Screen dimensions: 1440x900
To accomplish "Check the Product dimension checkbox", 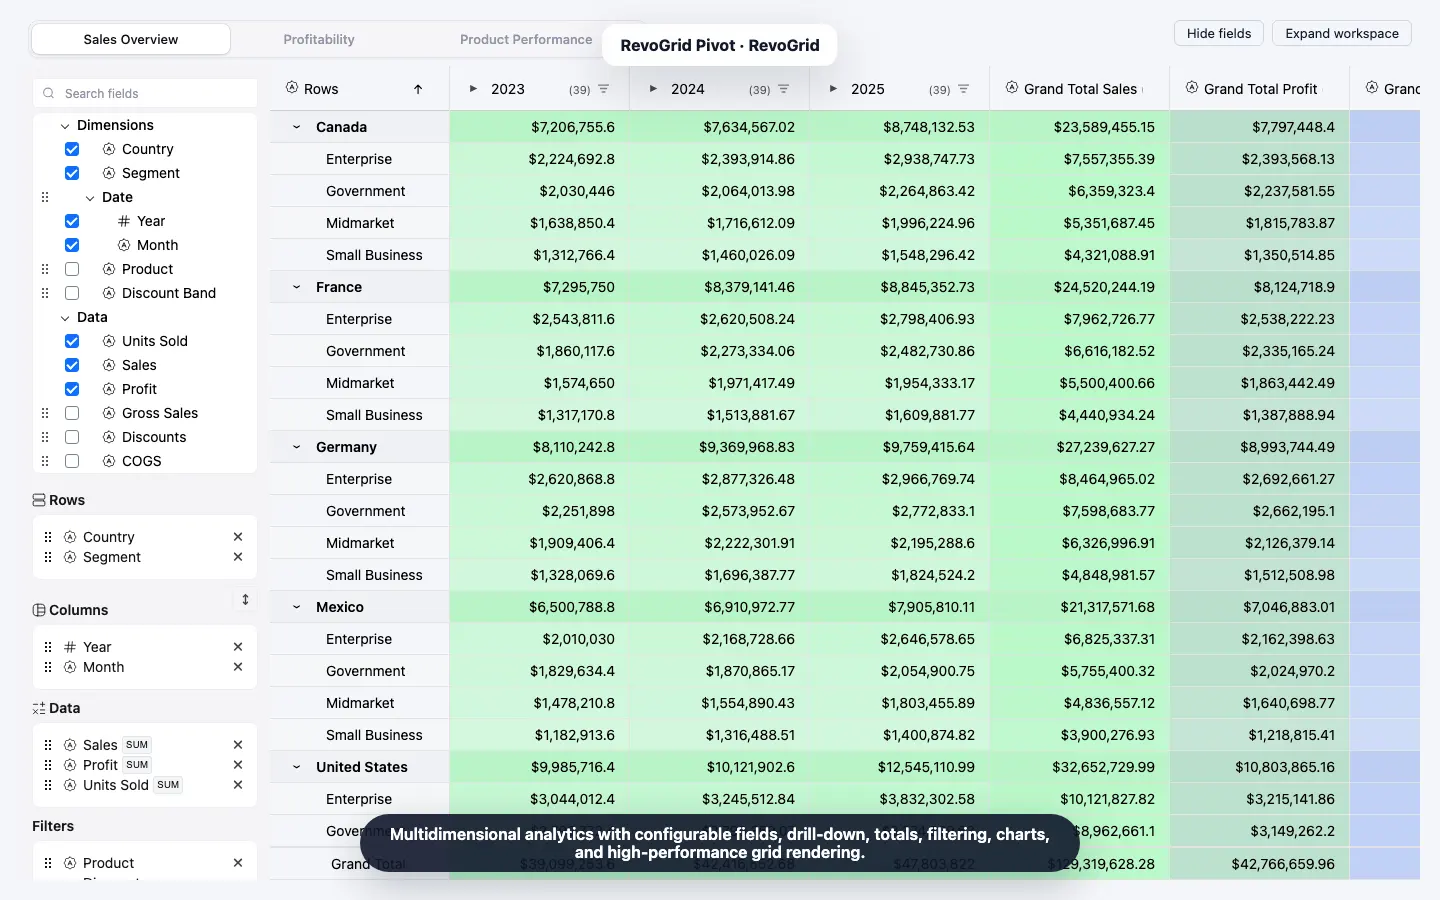I will (x=72, y=269).
